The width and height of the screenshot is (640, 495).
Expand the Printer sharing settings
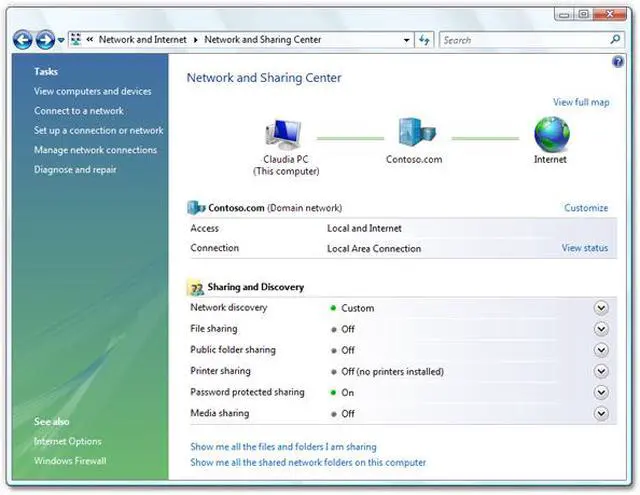[x=601, y=371]
